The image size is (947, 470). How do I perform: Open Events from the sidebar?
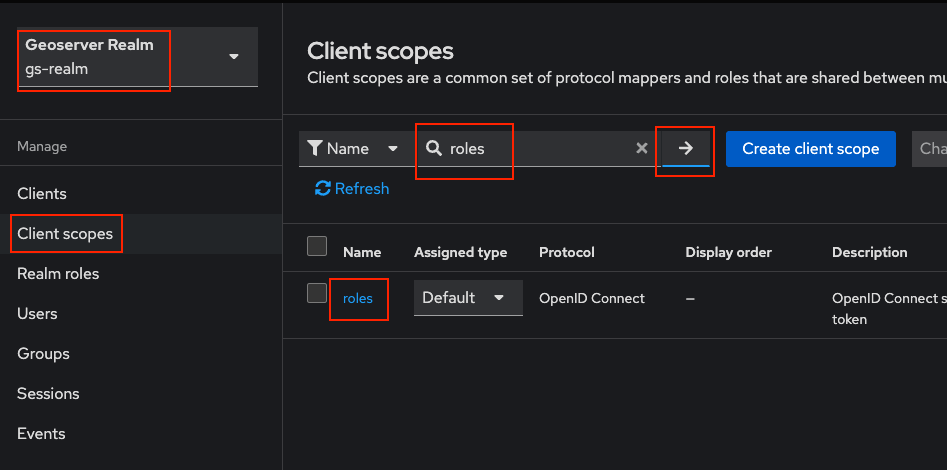(41, 433)
